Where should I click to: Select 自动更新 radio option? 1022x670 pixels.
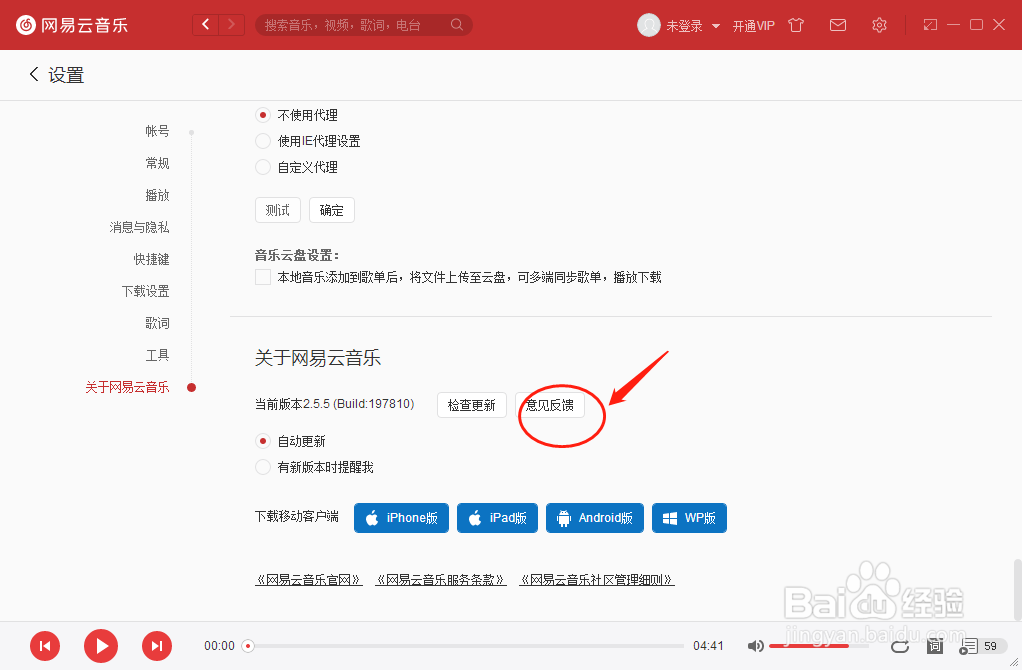point(263,441)
